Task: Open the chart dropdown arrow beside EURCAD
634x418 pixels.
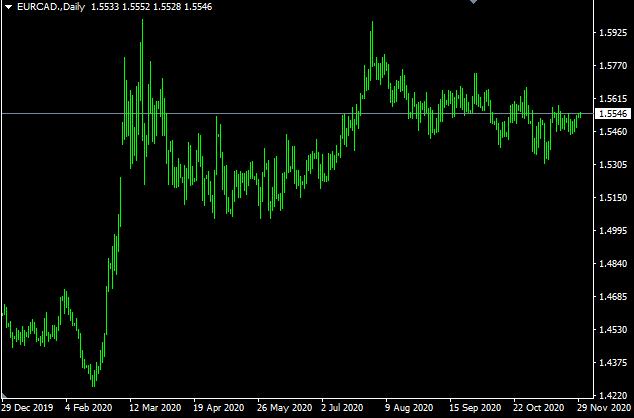Action: click(x=8, y=7)
